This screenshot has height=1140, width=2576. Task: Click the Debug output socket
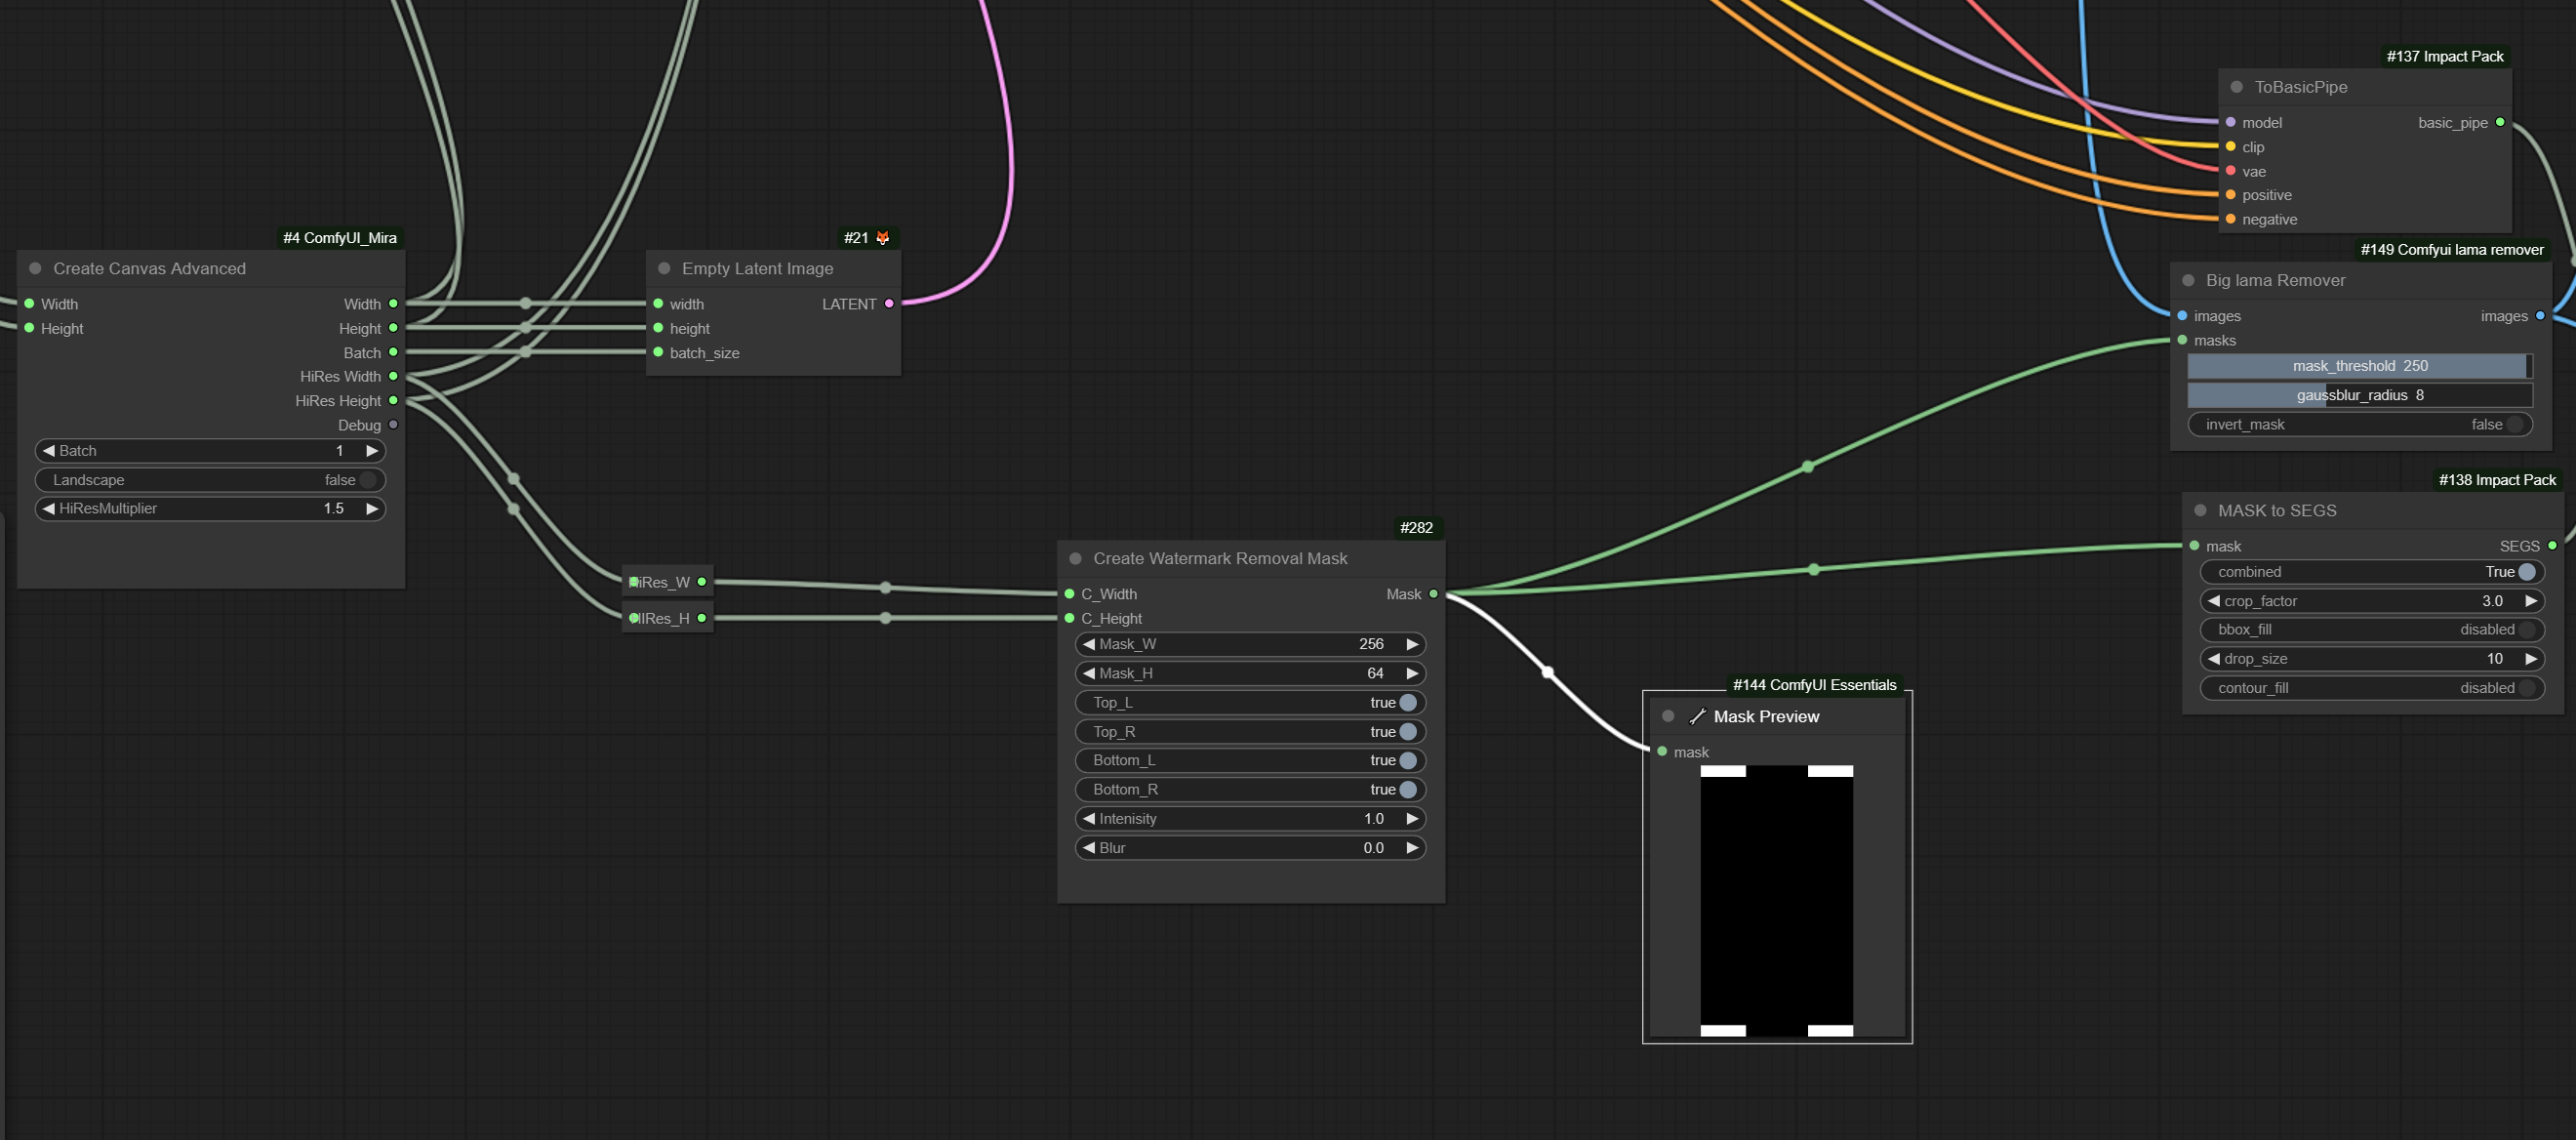(x=393, y=425)
